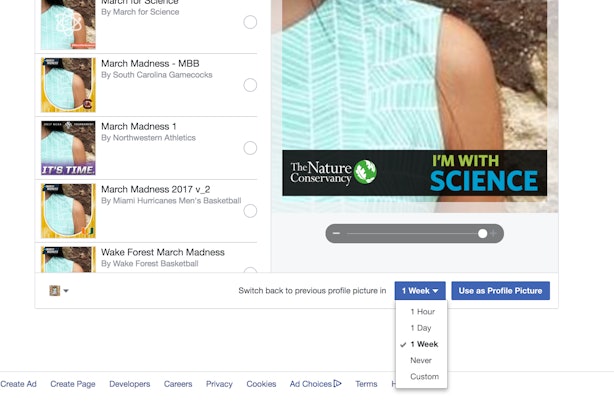Image resolution: width=614 pixels, height=401 pixels.
Task: Click the Ad Choices triangle icon
Action: (338, 383)
